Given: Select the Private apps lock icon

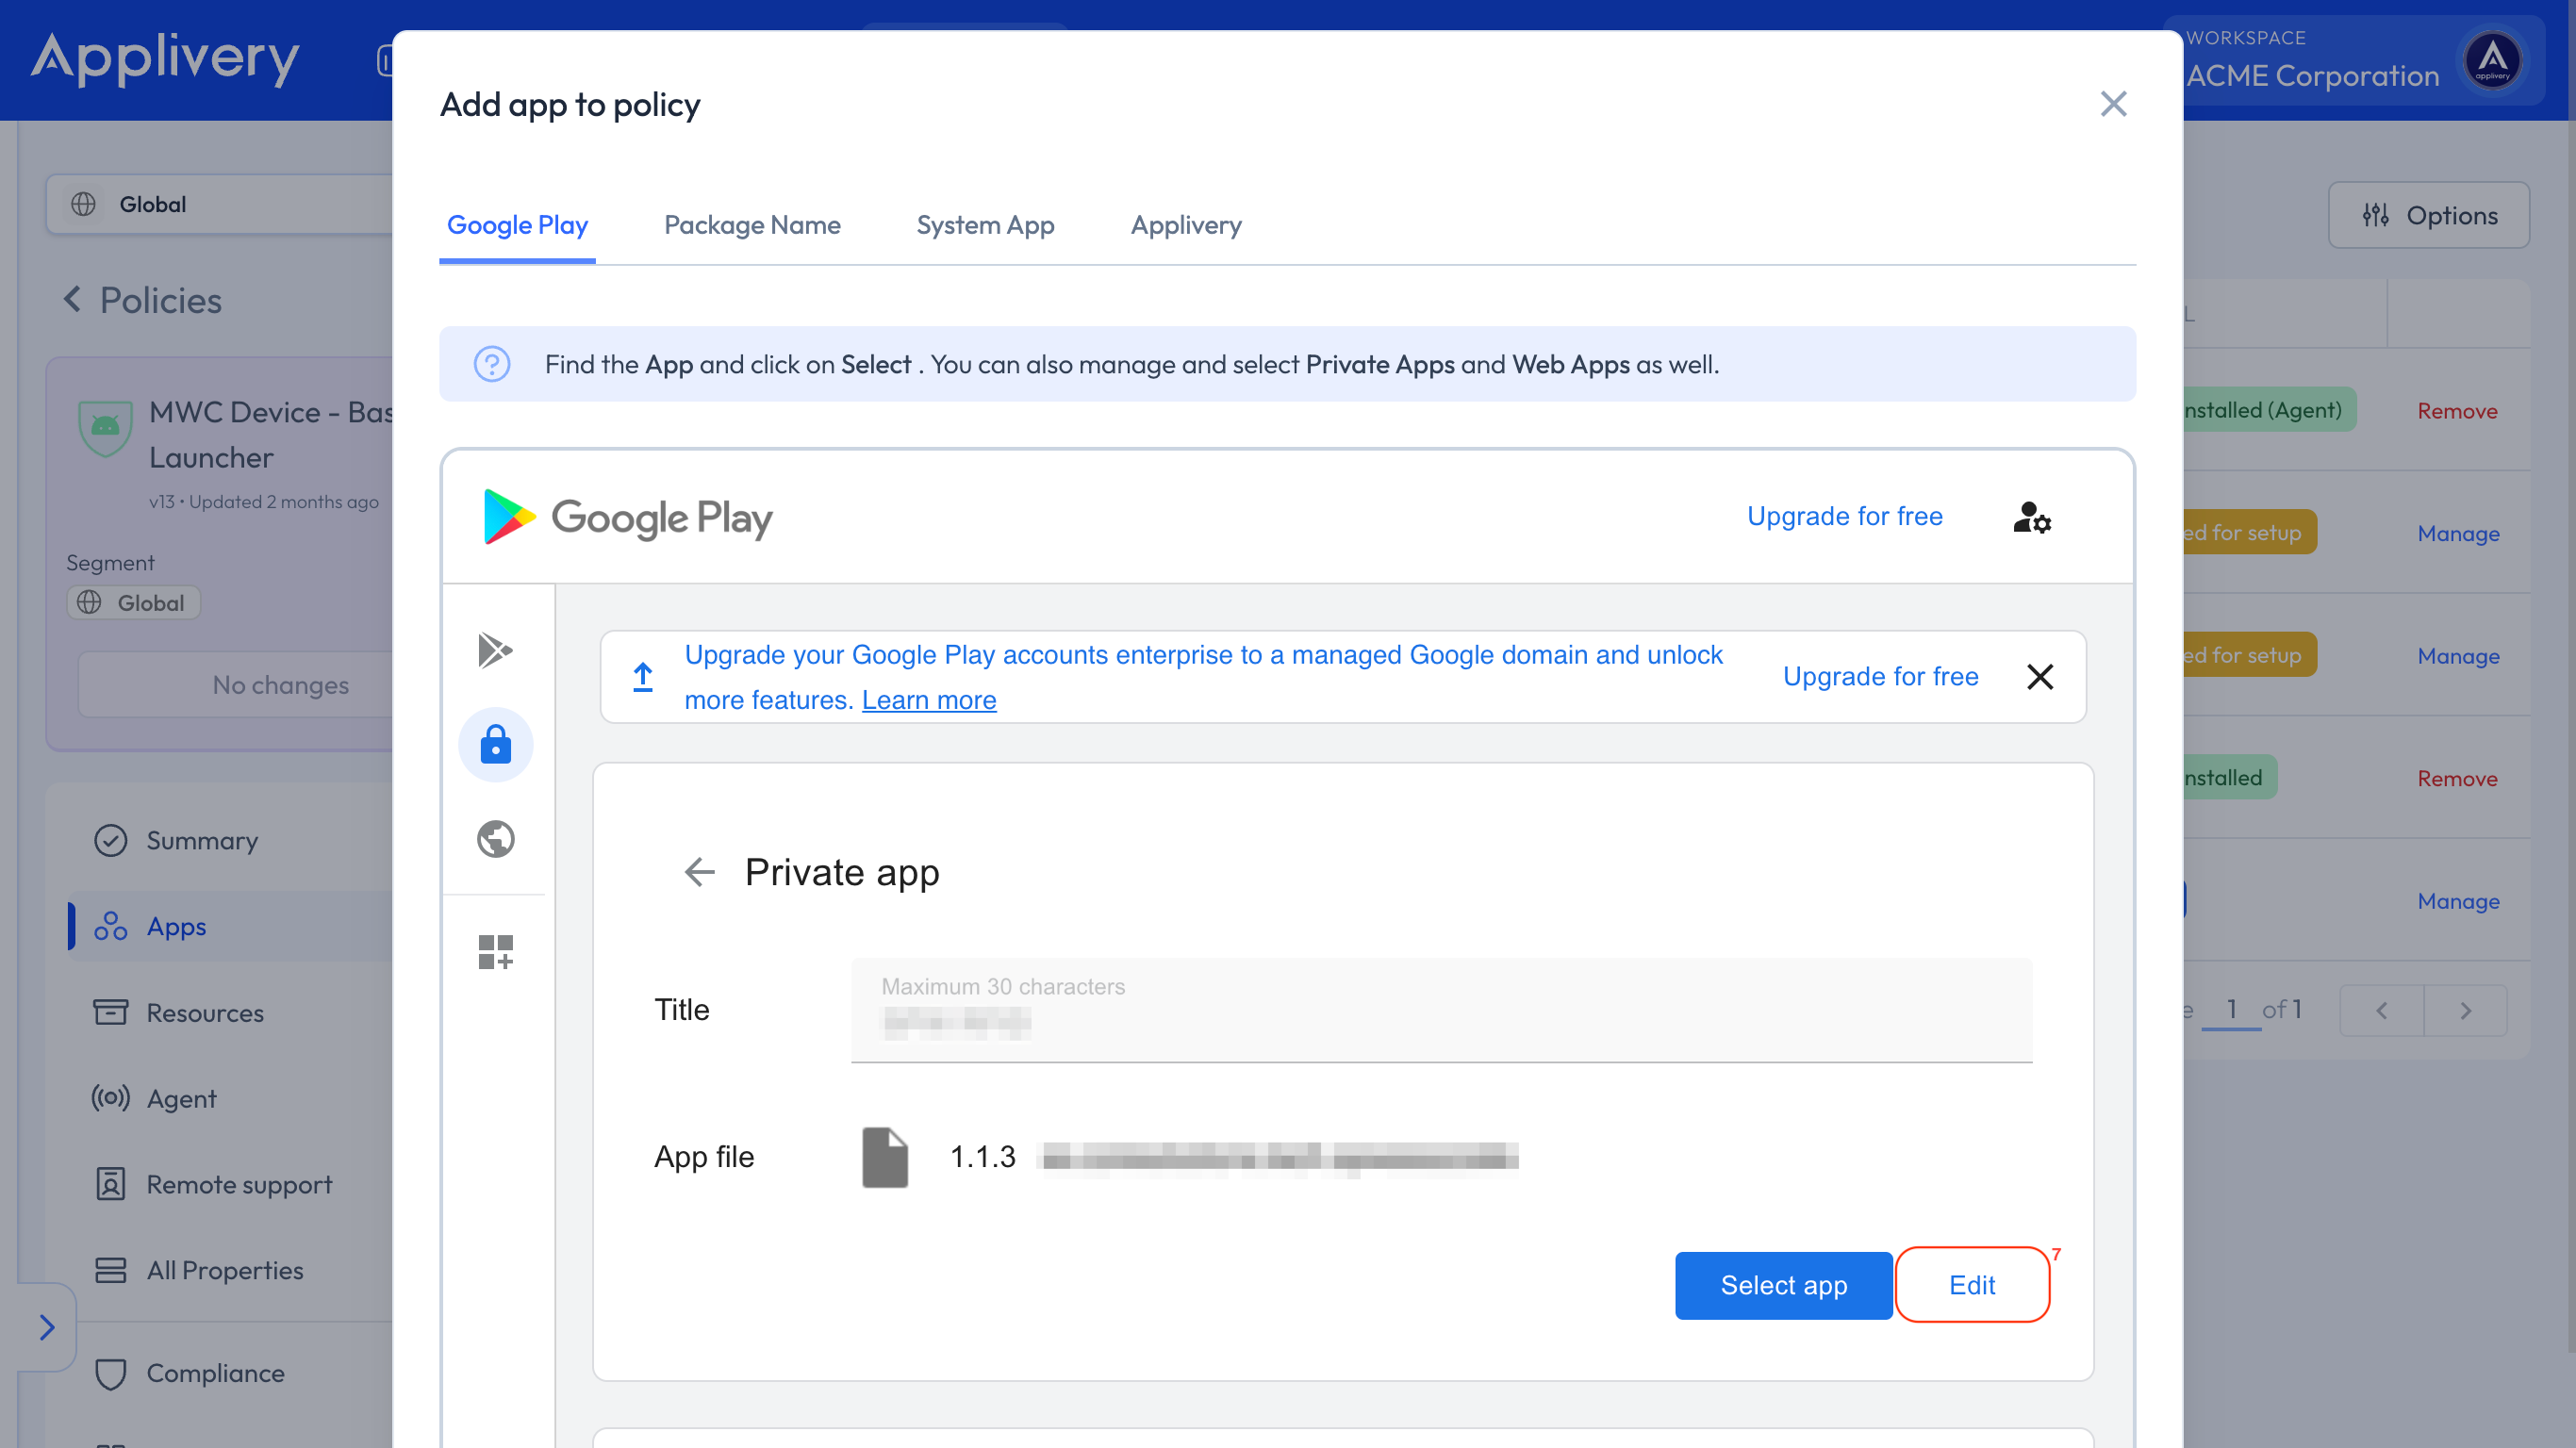Looking at the screenshot, I should pyautogui.click(x=495, y=744).
